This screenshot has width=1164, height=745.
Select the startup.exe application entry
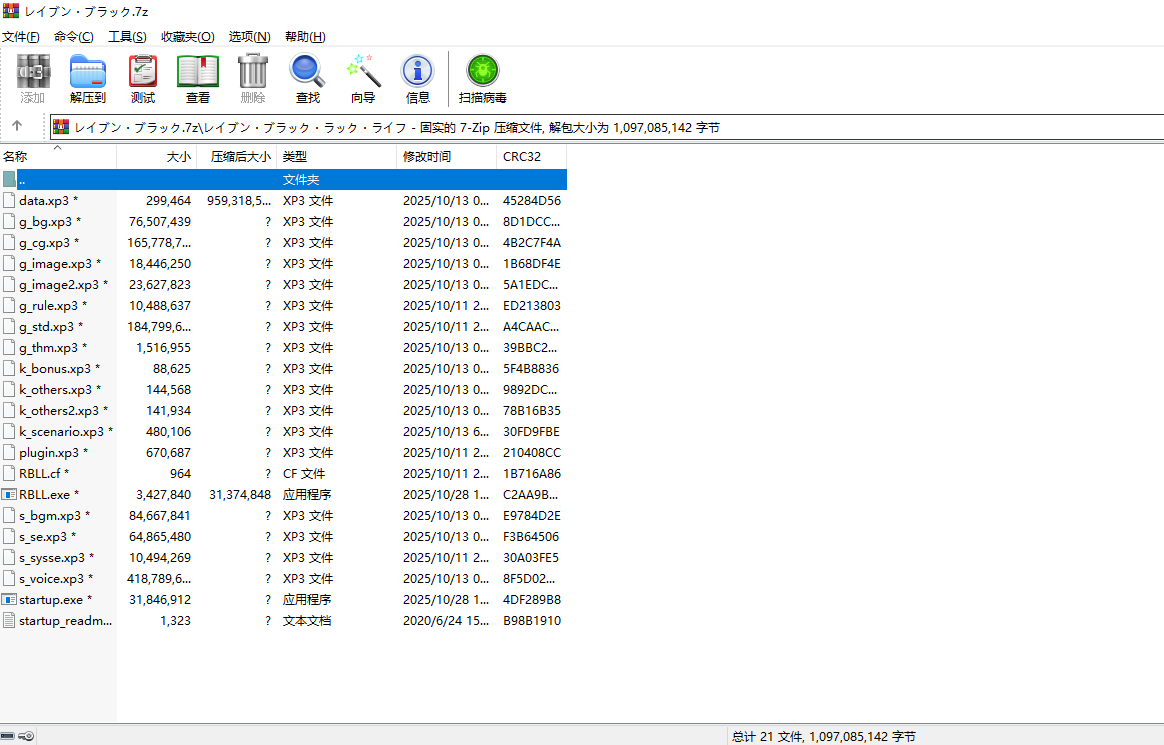click(x=50, y=600)
